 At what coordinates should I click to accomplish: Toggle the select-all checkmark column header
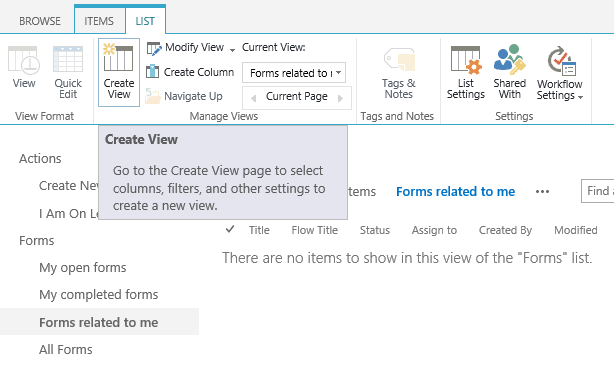click(x=230, y=229)
